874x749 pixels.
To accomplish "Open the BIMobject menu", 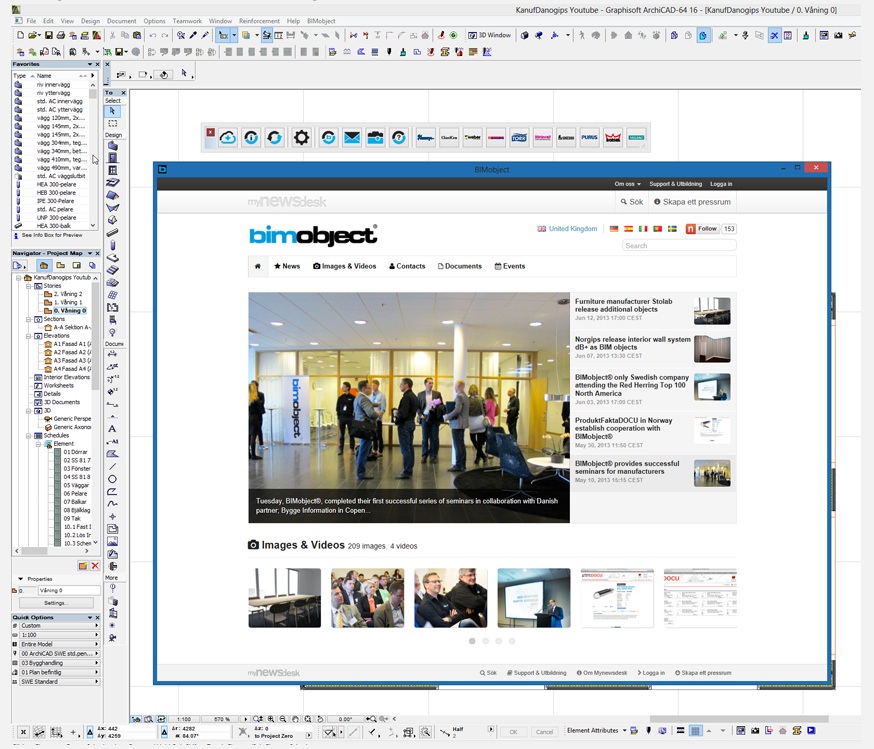I will point(321,21).
